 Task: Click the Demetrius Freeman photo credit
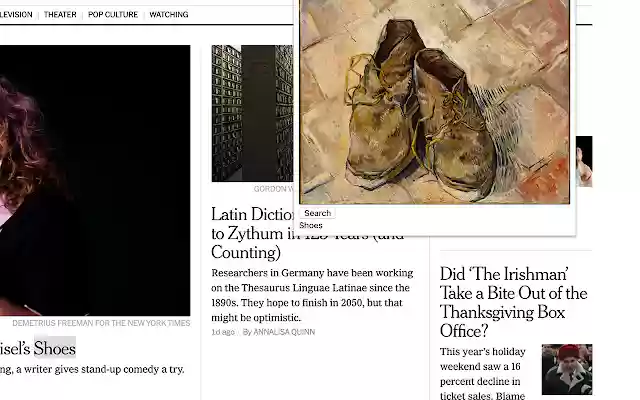(x=101, y=323)
